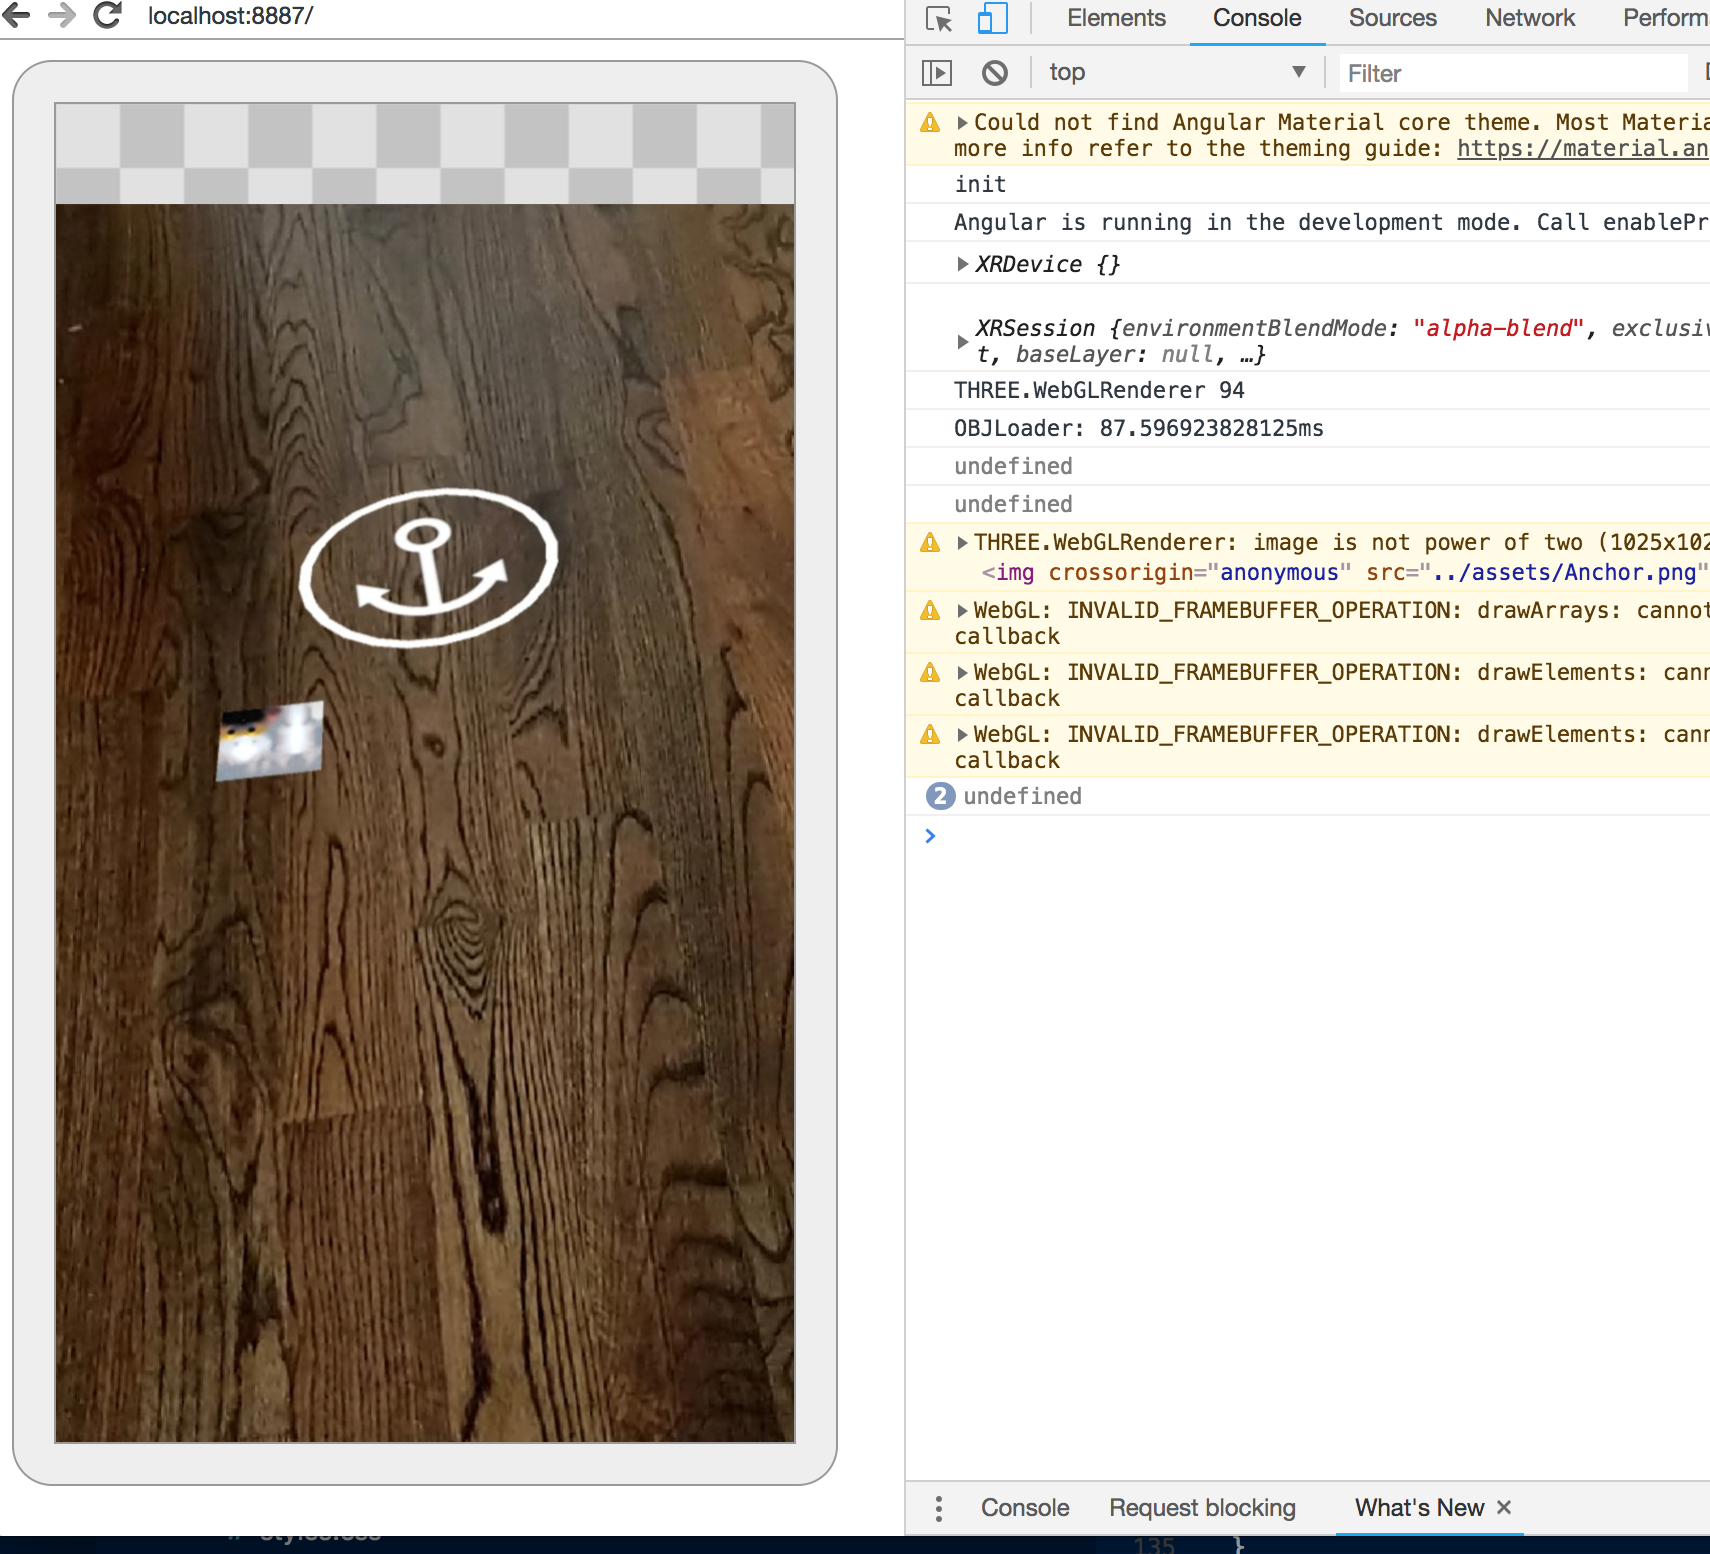Open the Angular Material theming guide link
Screen dimensions: 1710x1554
pos(1580,148)
